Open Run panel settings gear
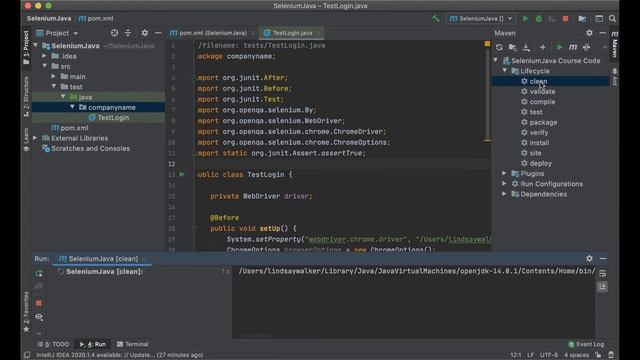 coord(589,258)
